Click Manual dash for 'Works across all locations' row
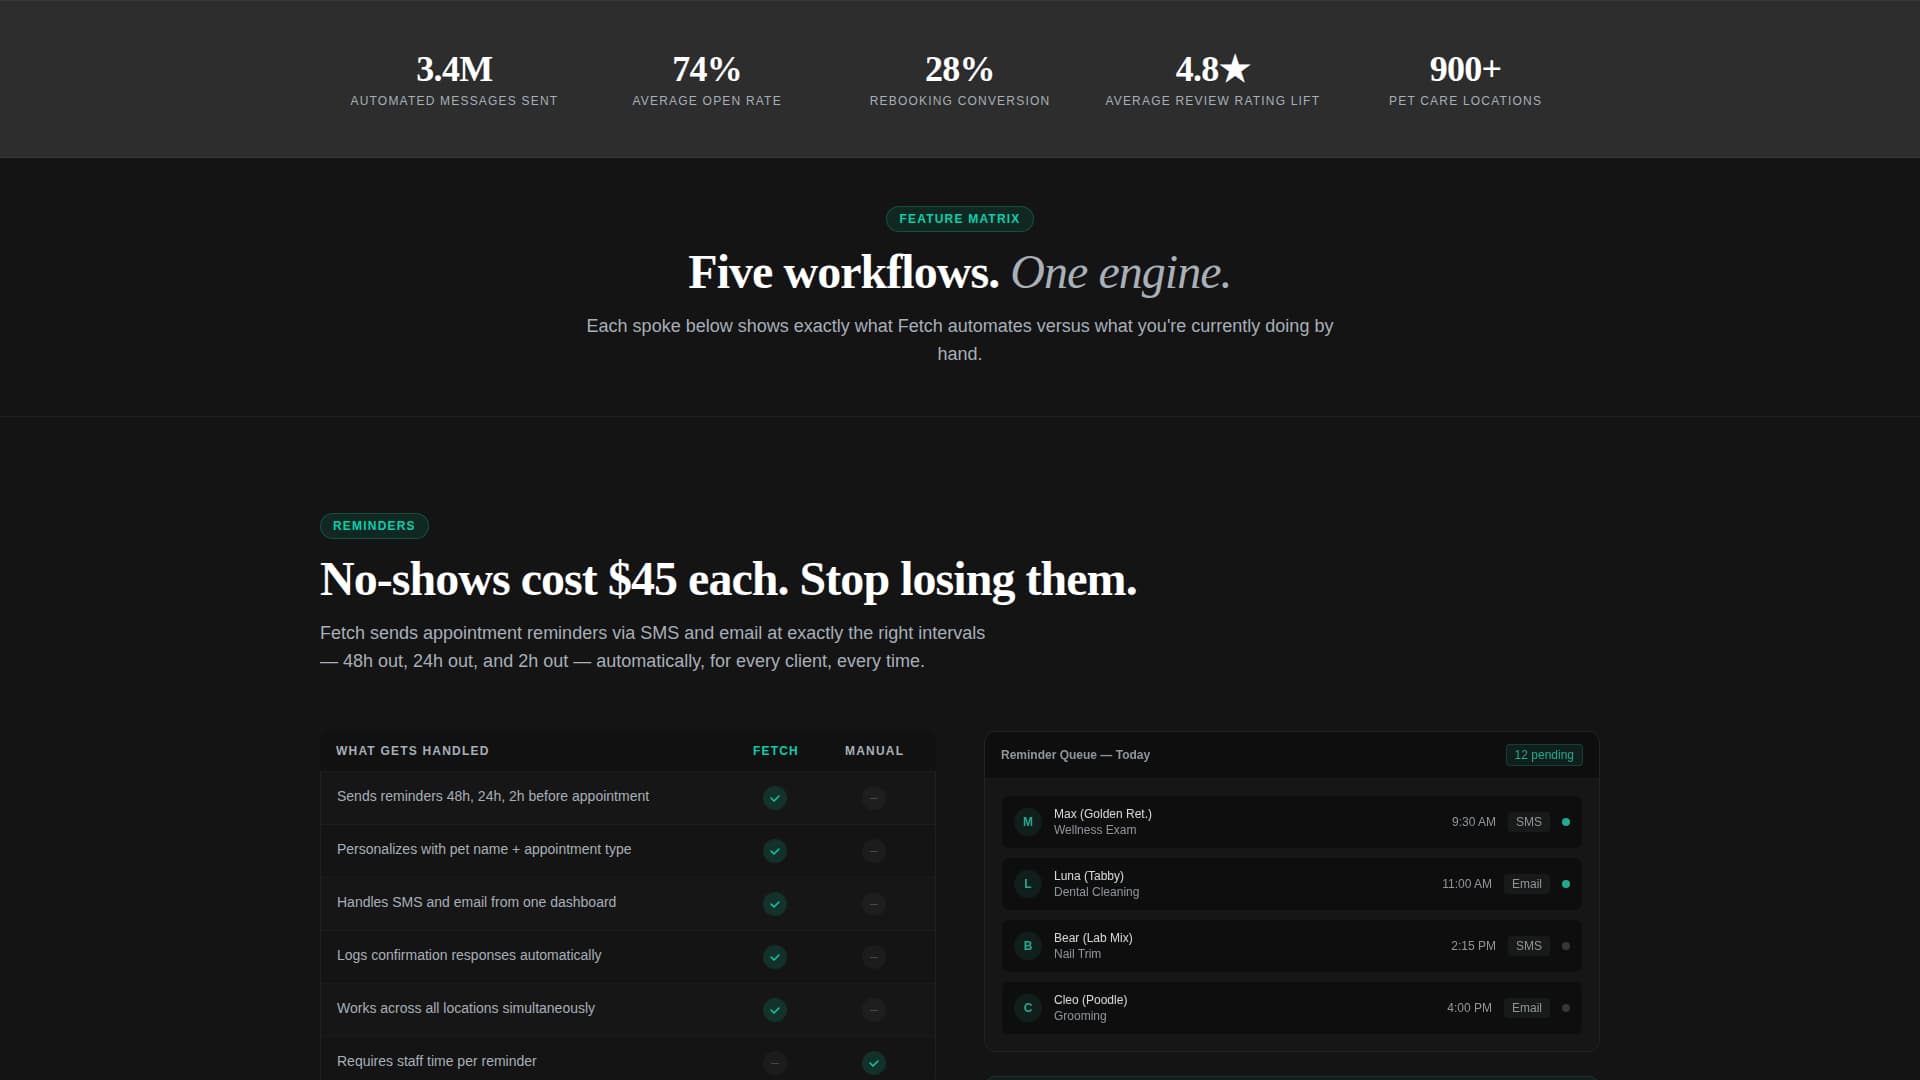The width and height of the screenshot is (1920, 1080). coord(874,1010)
